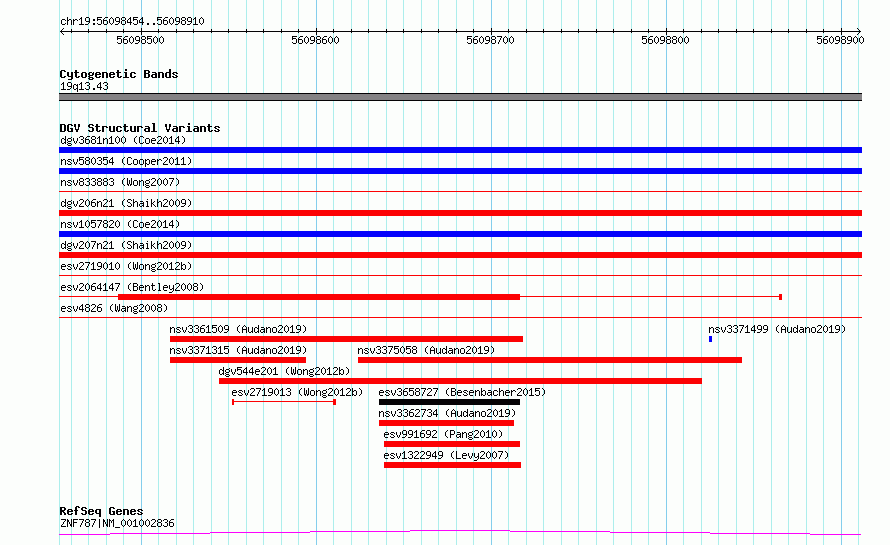Click the dgv3681n100 (Coe2014) variant label
The height and width of the screenshot is (545, 890).
point(123,140)
